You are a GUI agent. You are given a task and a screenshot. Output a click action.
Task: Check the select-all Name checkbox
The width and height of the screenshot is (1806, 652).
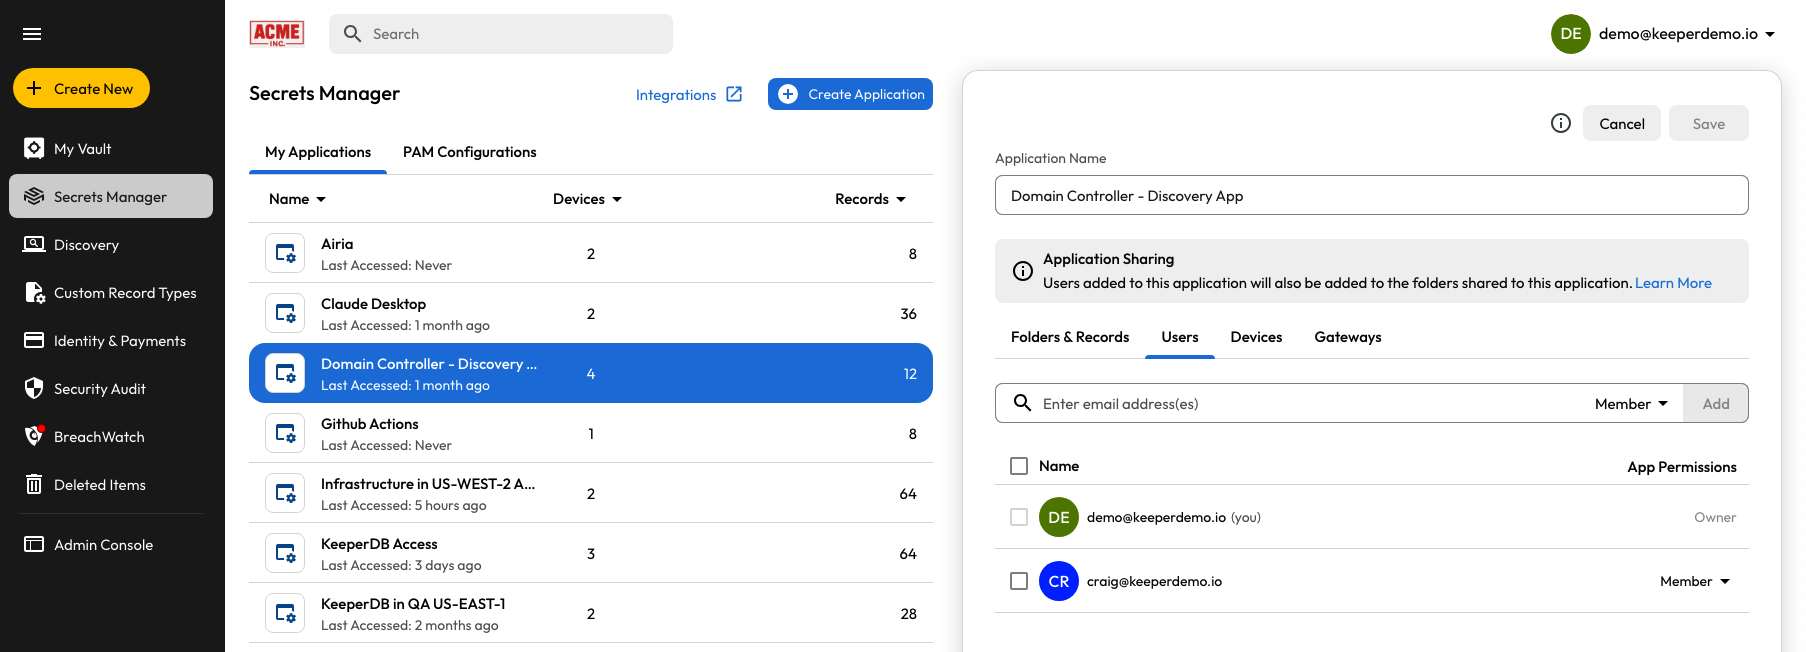click(1019, 466)
